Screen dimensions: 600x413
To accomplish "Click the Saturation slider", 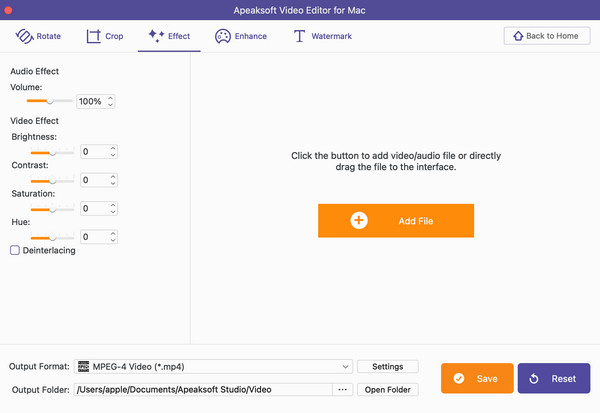I will [52, 209].
